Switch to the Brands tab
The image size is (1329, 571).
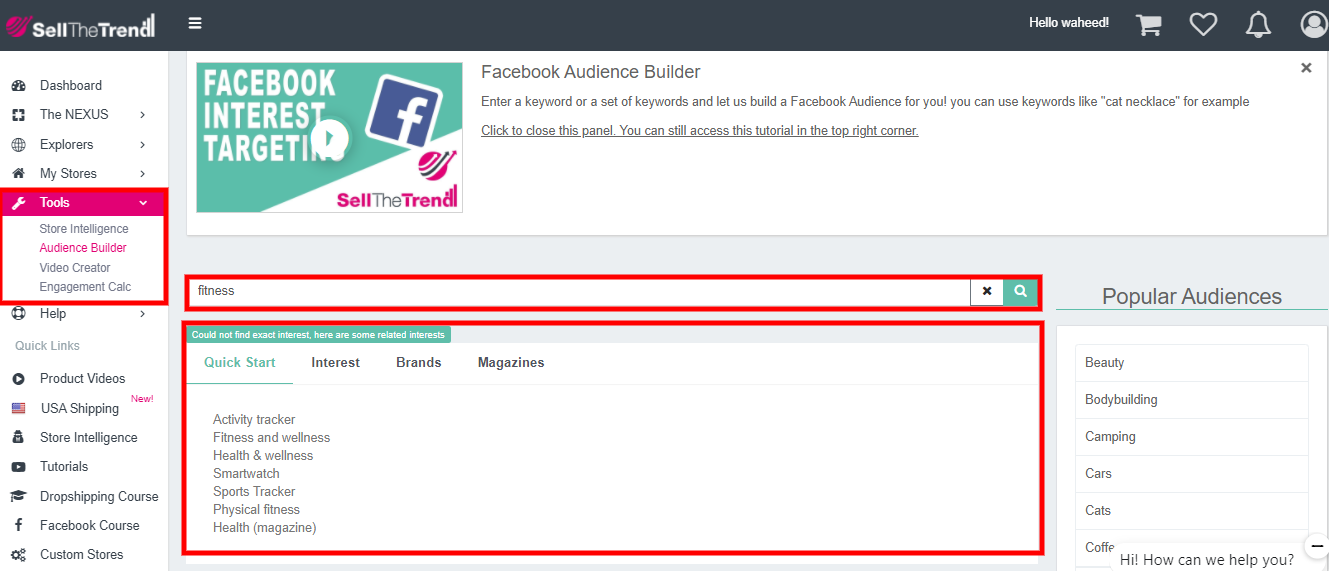[418, 363]
